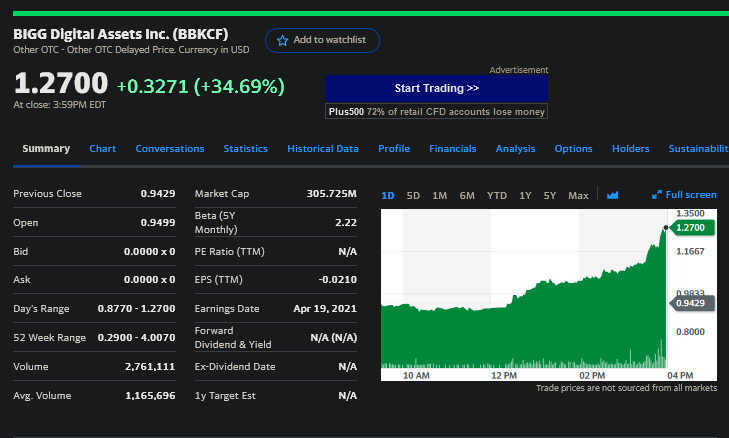Image resolution: width=729 pixels, height=438 pixels.
Task: Click the star icon in Add to watchlist
Action: [283, 40]
